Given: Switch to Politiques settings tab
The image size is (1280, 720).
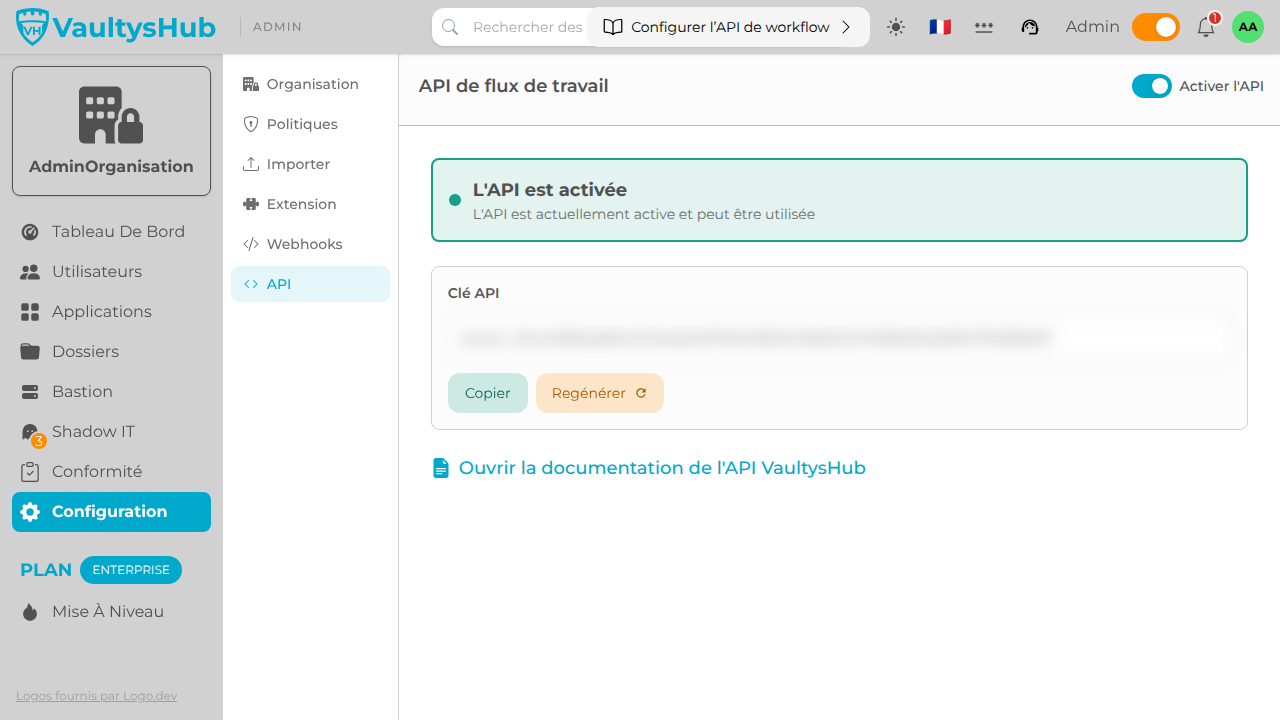Looking at the screenshot, I should (310, 124).
